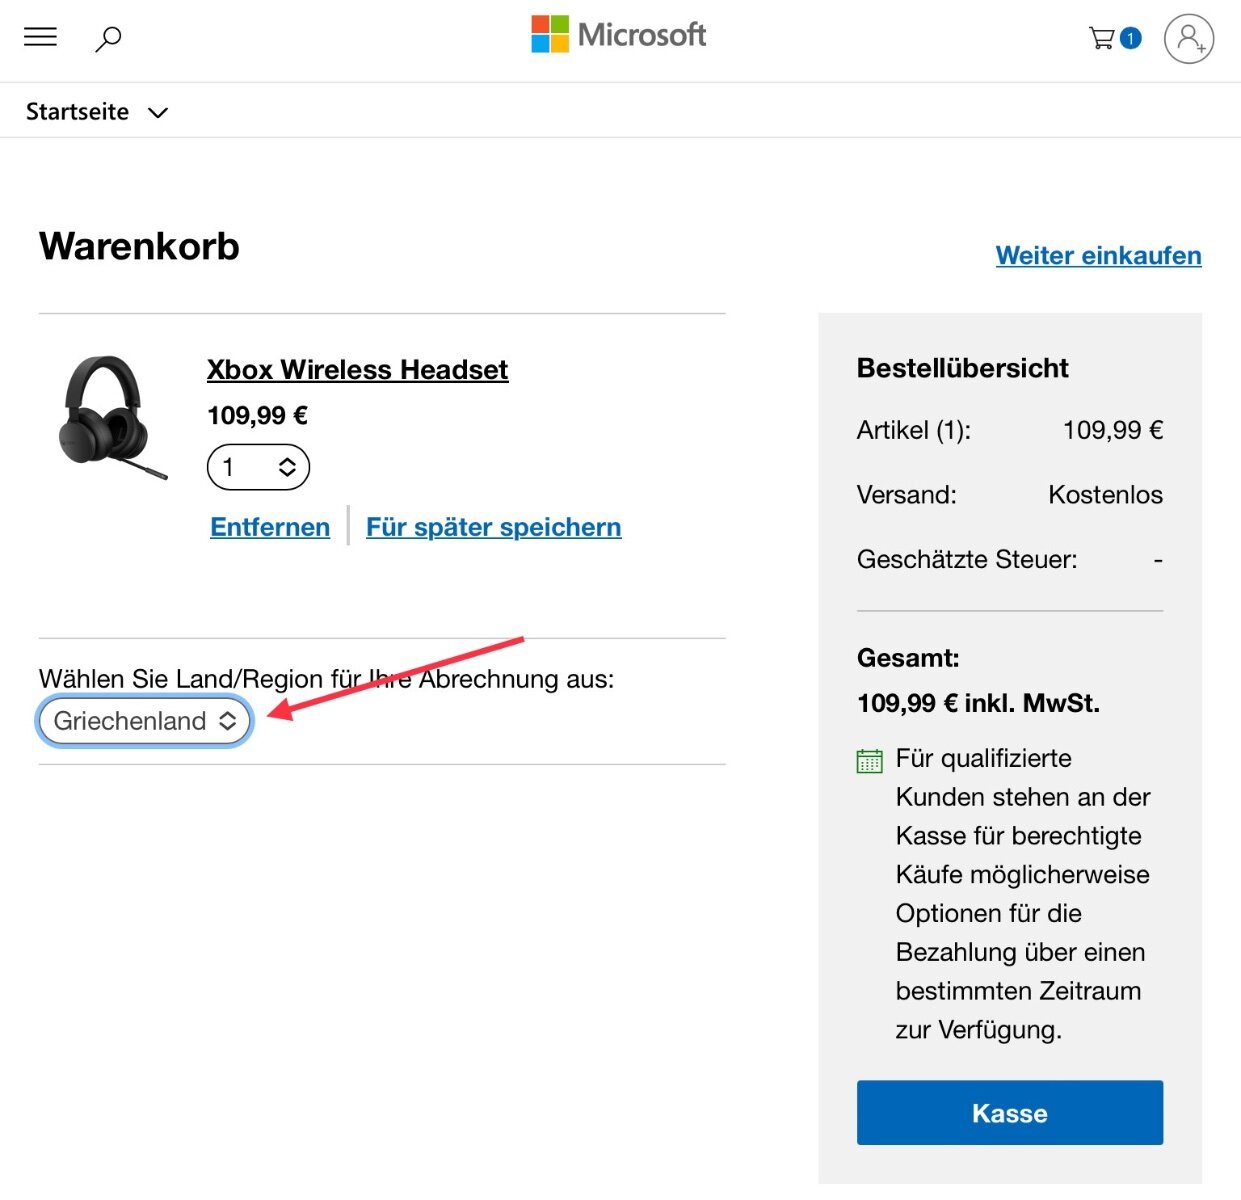The width and height of the screenshot is (1241, 1200).
Task: Click the Geschätzte Steuer: label
Action: [967, 559]
